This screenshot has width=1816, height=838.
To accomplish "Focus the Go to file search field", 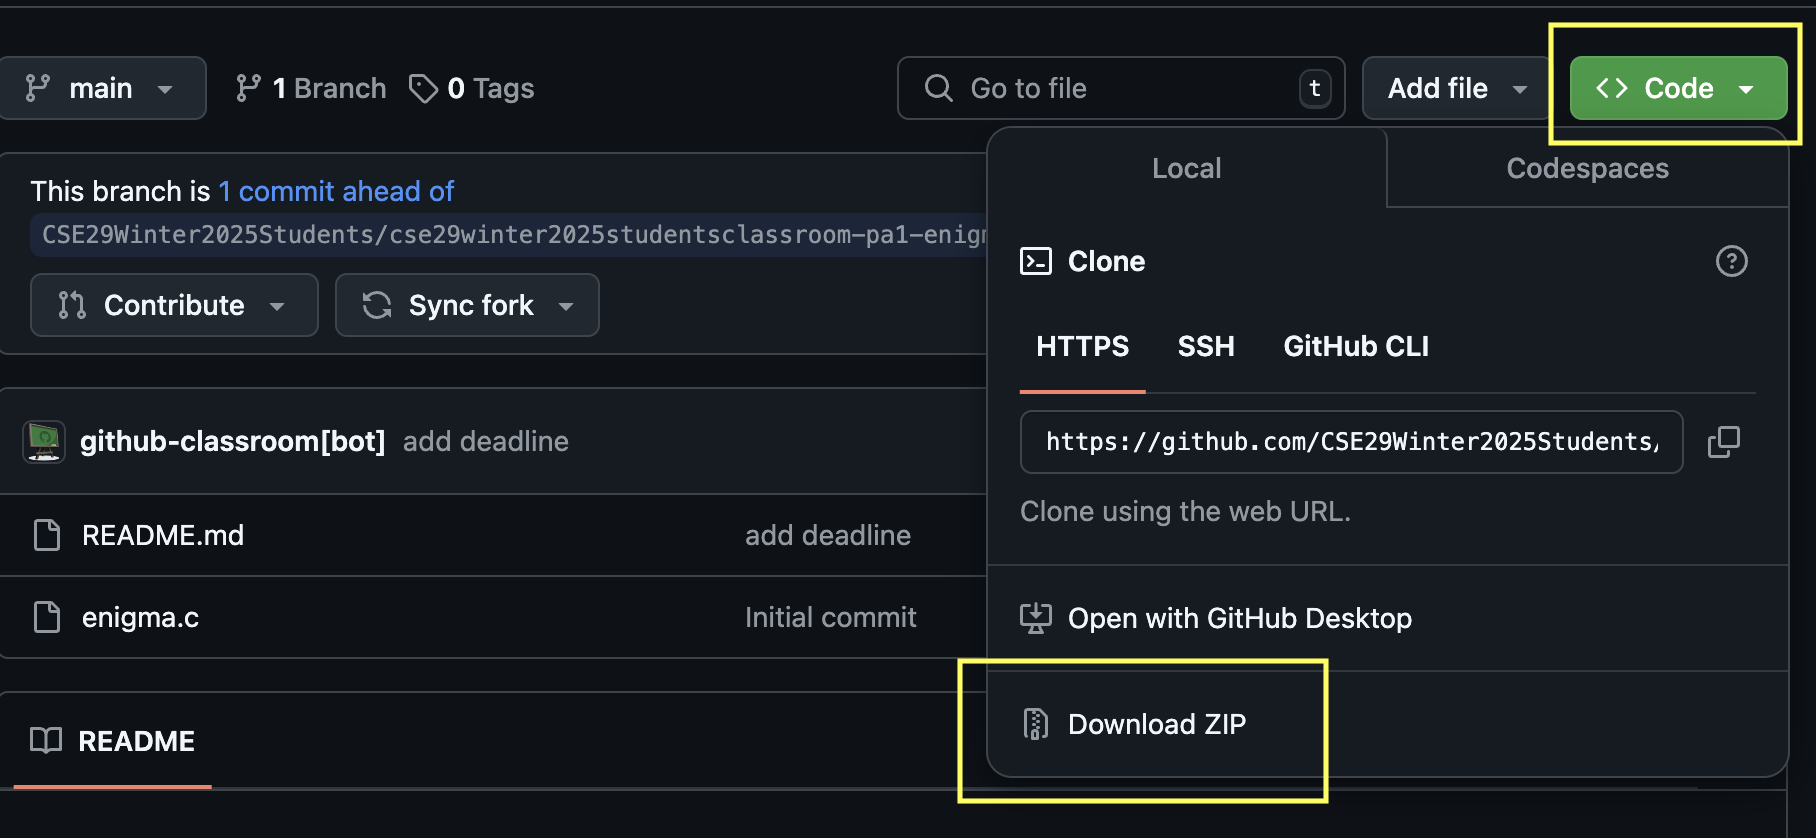I will pyautogui.click(x=1121, y=88).
